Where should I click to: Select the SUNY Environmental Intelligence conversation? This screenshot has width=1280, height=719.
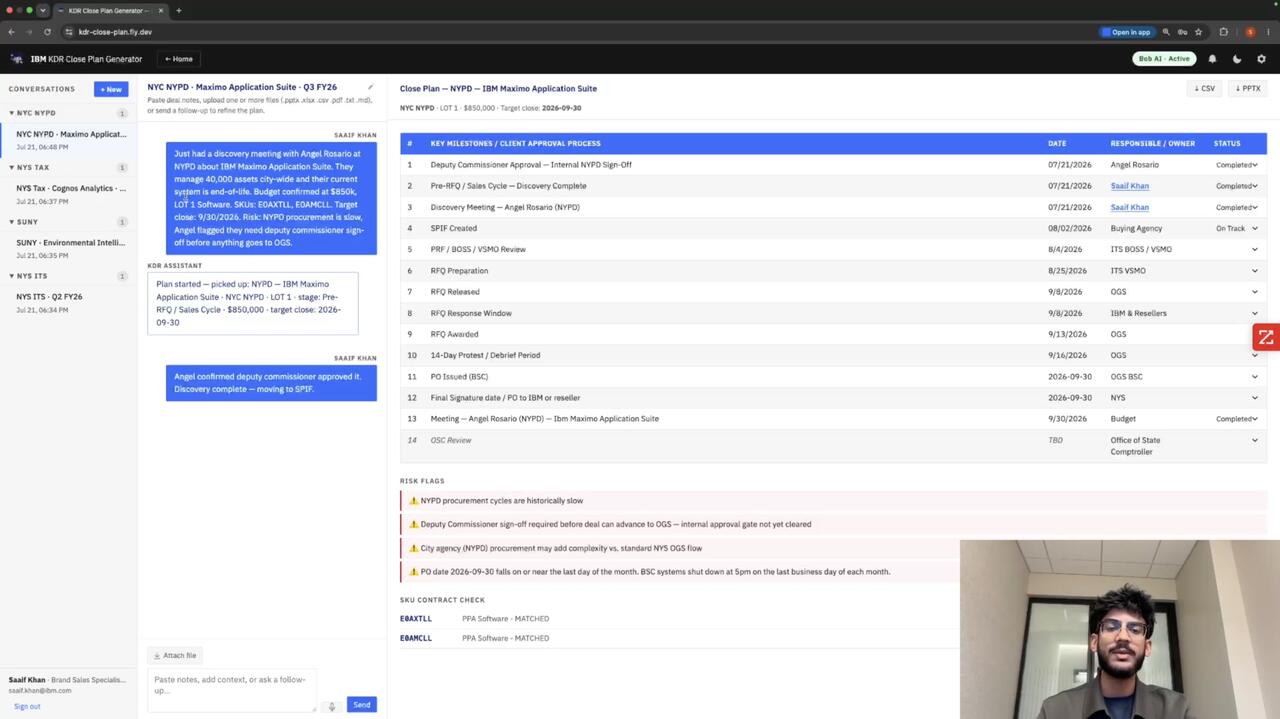(69, 248)
